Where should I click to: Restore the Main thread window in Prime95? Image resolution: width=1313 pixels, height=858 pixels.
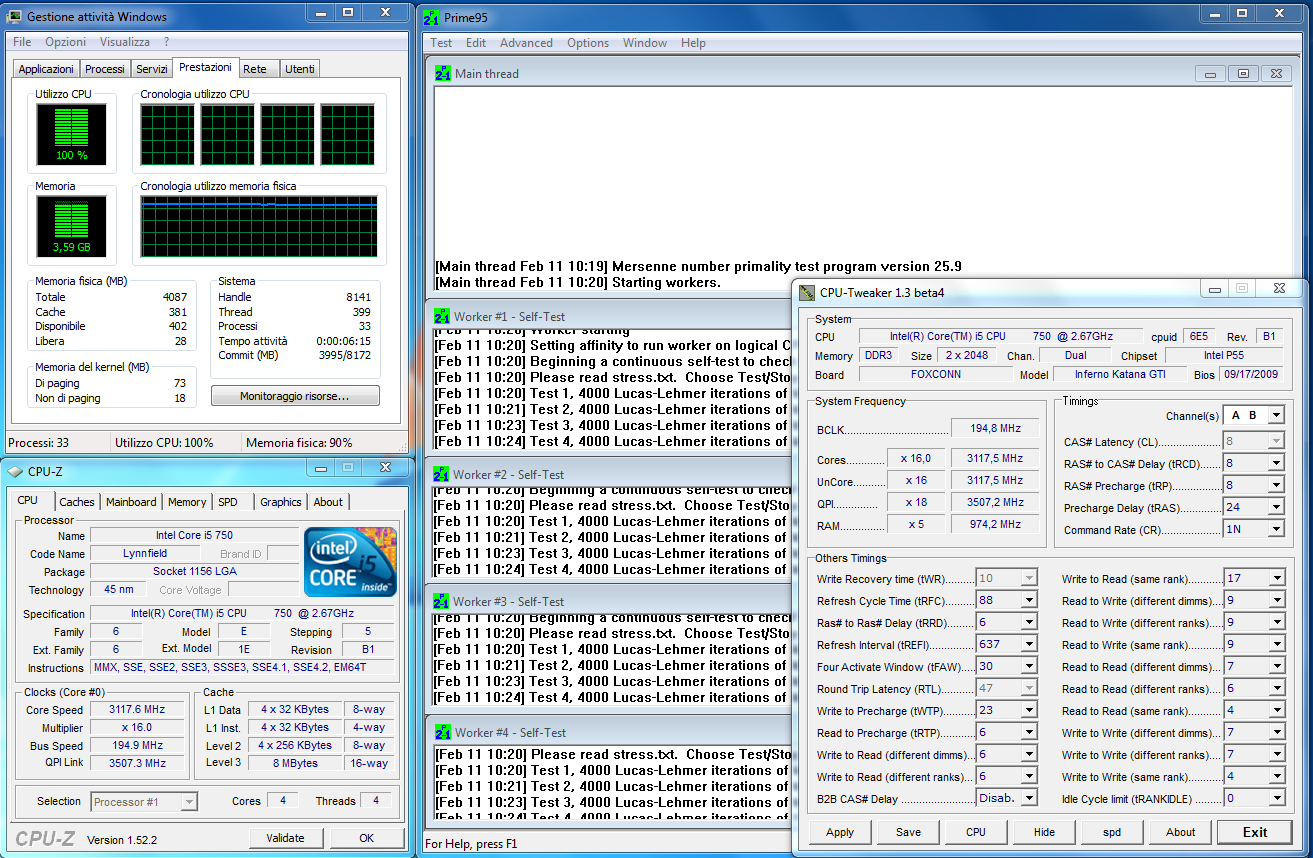pyautogui.click(x=1243, y=74)
